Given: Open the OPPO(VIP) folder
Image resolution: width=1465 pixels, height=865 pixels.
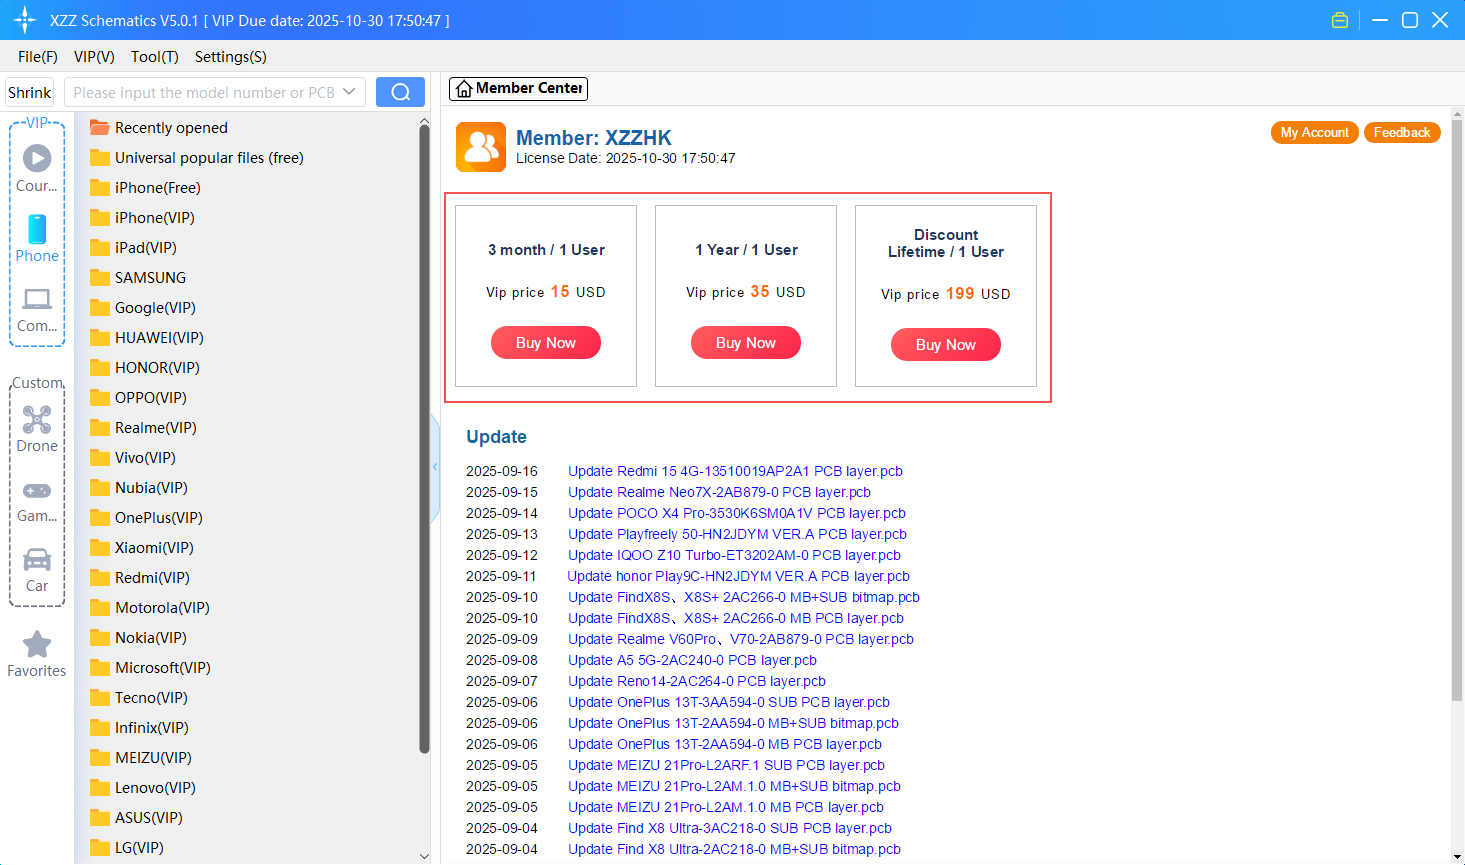Looking at the screenshot, I should click(x=138, y=398).
